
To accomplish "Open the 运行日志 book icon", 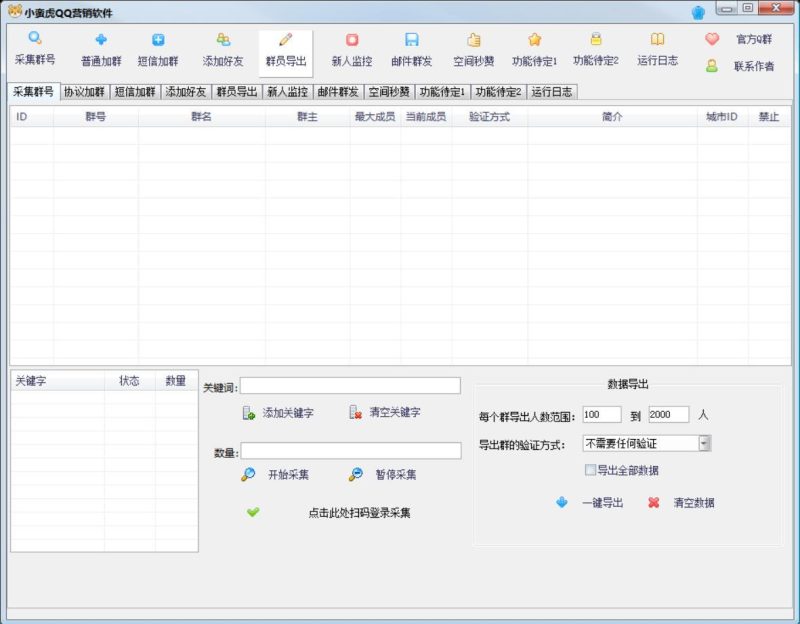I will (657, 40).
